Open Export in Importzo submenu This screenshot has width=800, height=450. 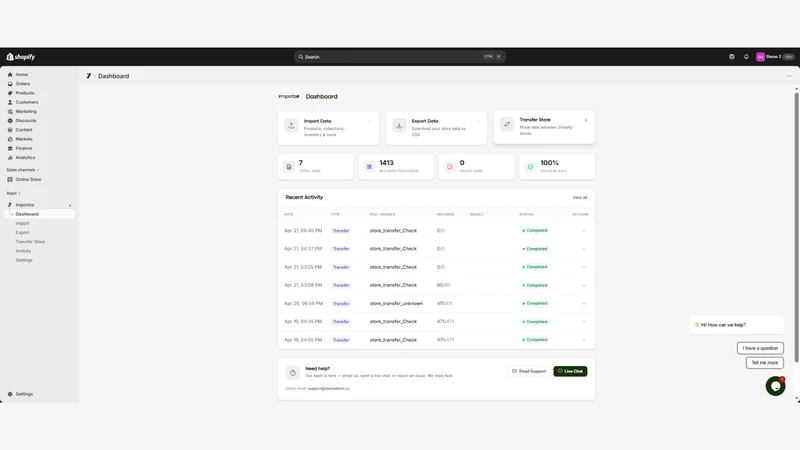pos(22,233)
